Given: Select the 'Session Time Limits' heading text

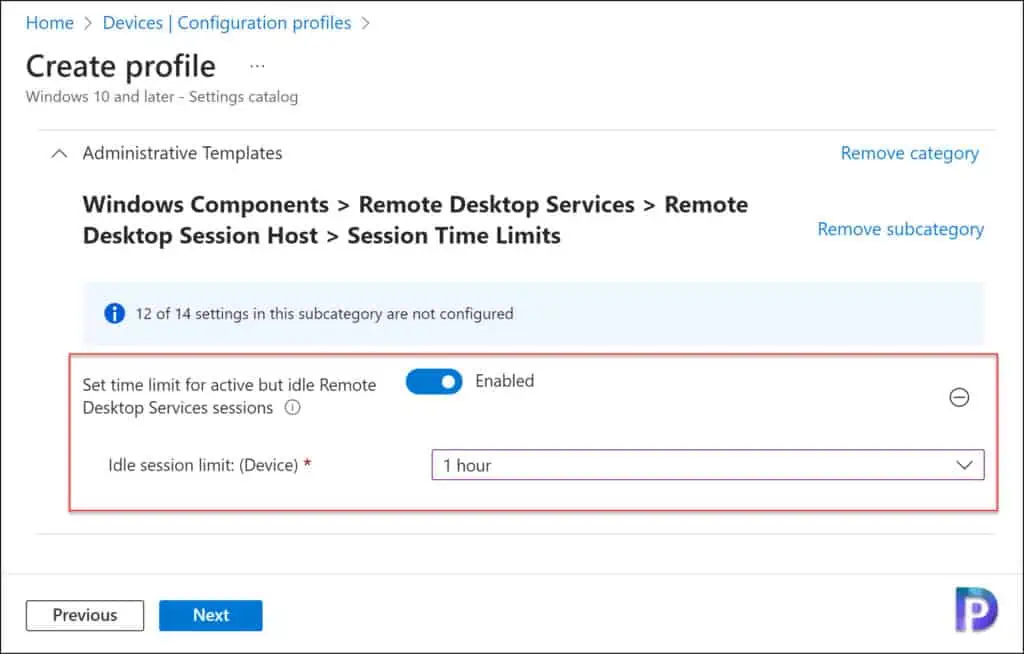Looking at the screenshot, I should pos(454,236).
